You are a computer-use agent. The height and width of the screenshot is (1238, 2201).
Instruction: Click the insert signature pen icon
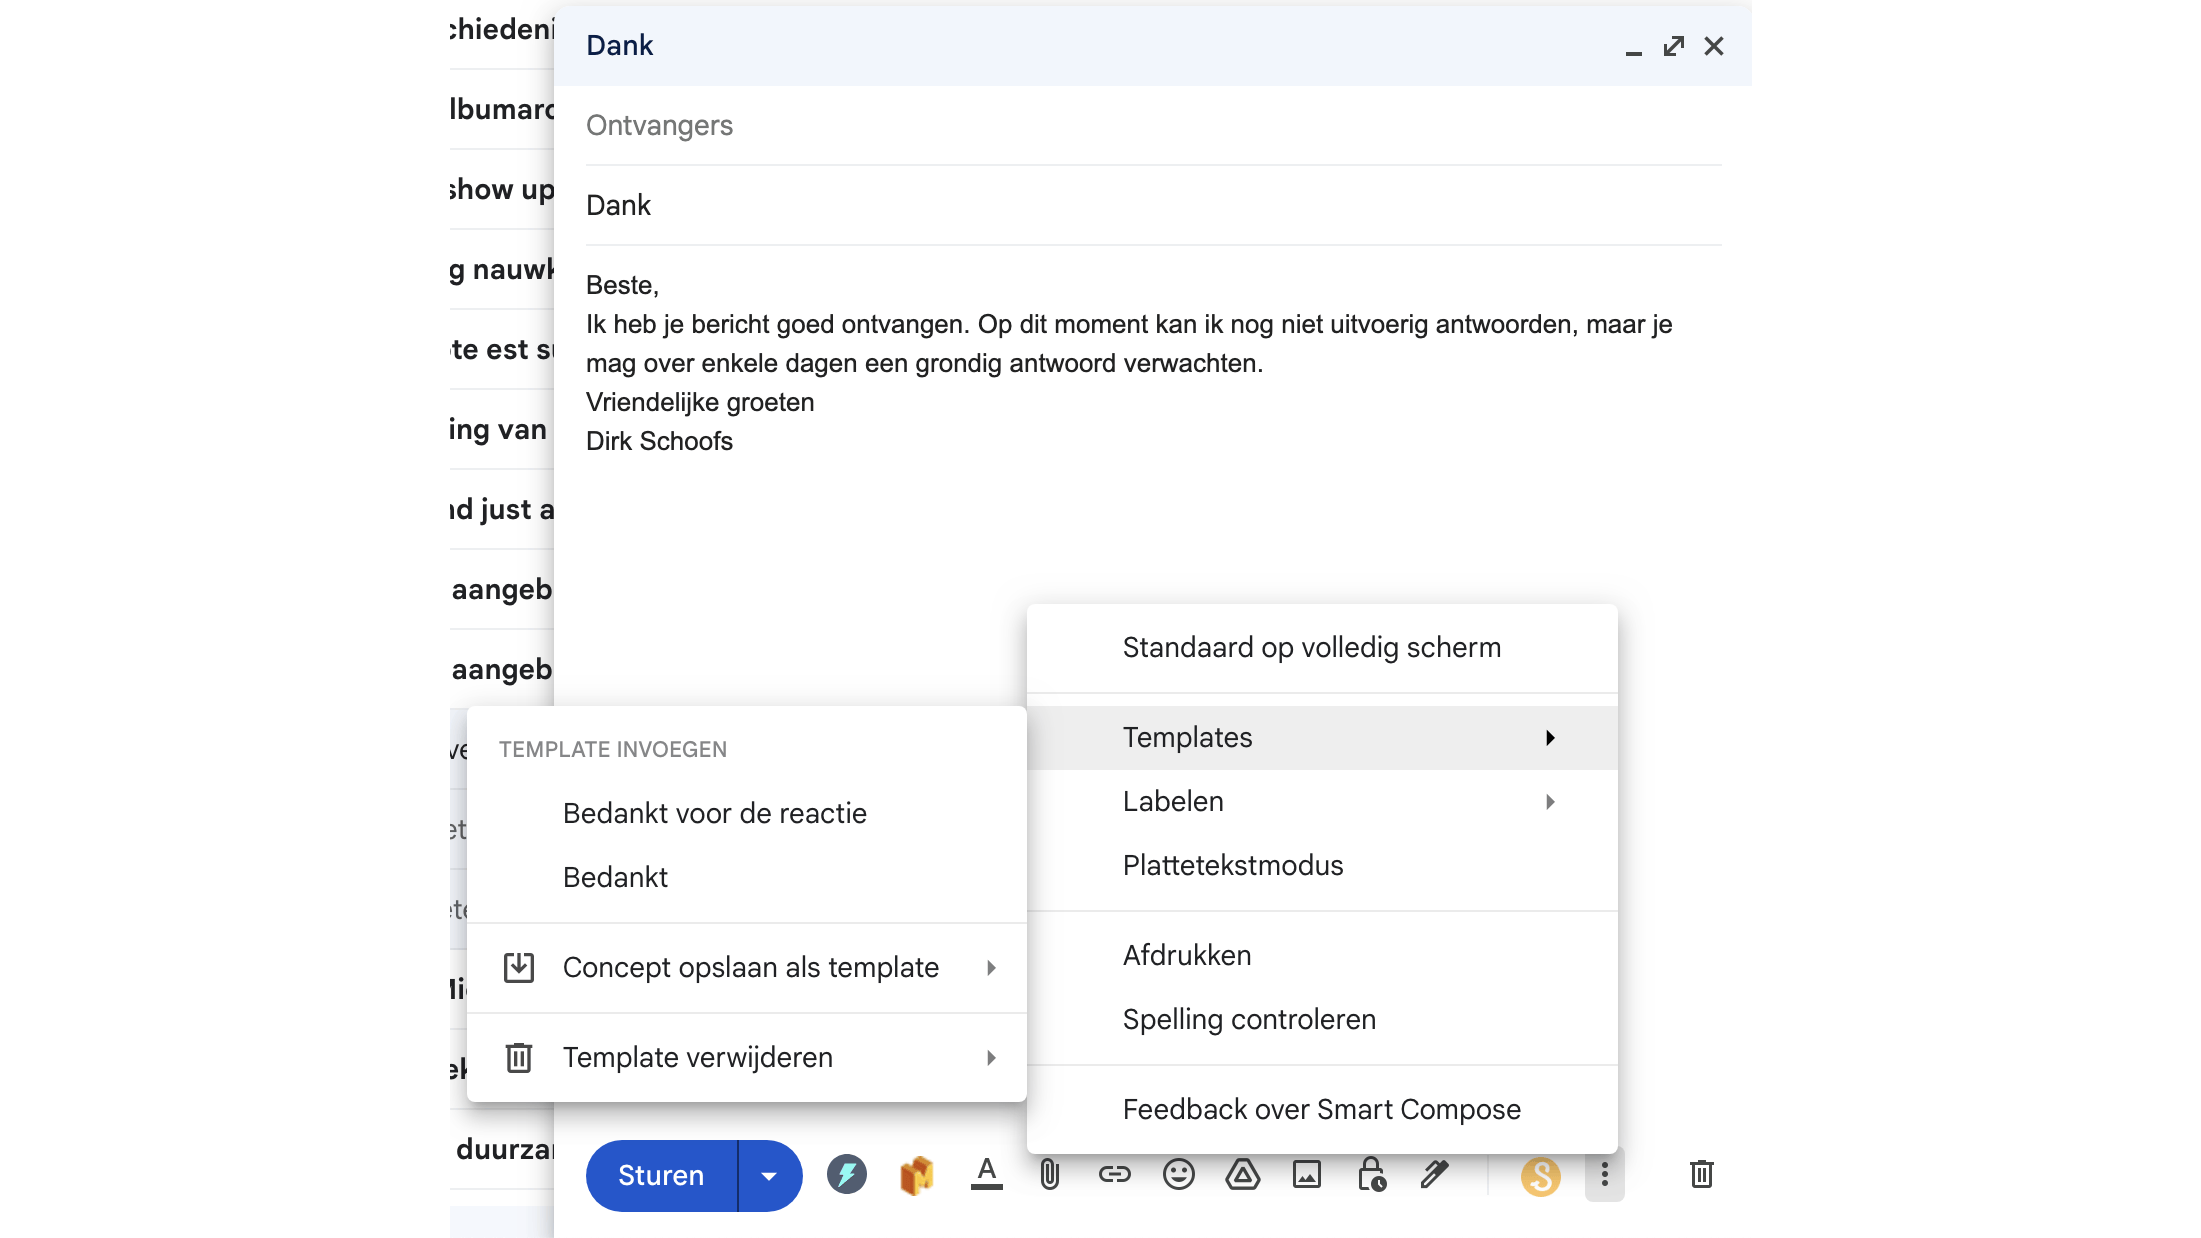tap(1435, 1174)
